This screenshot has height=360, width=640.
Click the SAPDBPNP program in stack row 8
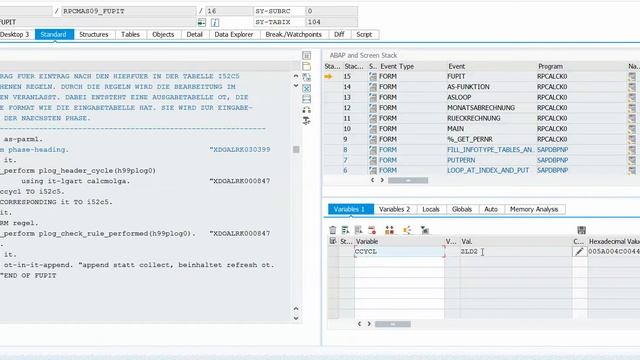tap(552, 150)
